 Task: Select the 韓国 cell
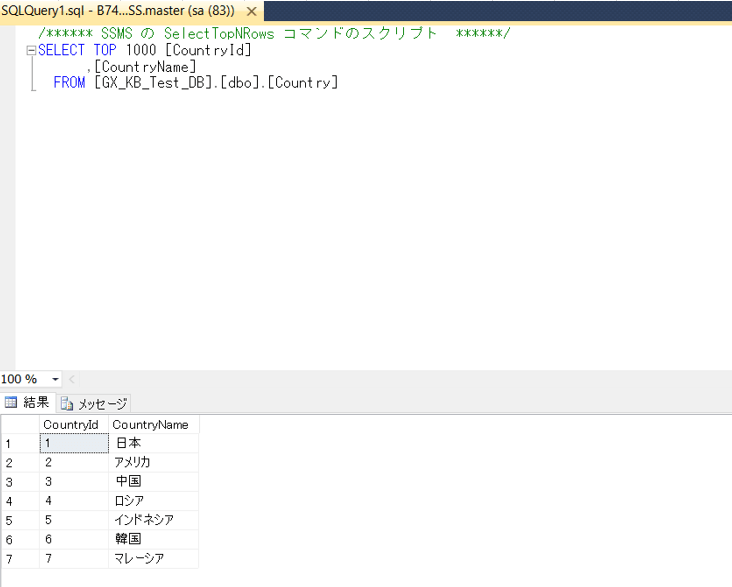154,539
